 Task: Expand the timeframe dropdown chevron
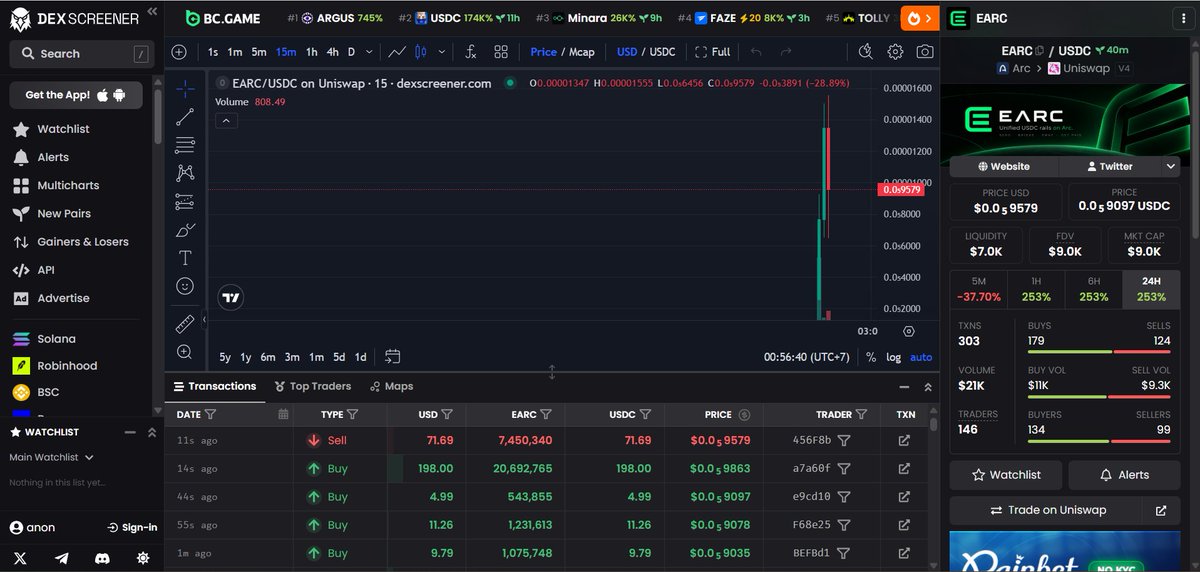370,52
